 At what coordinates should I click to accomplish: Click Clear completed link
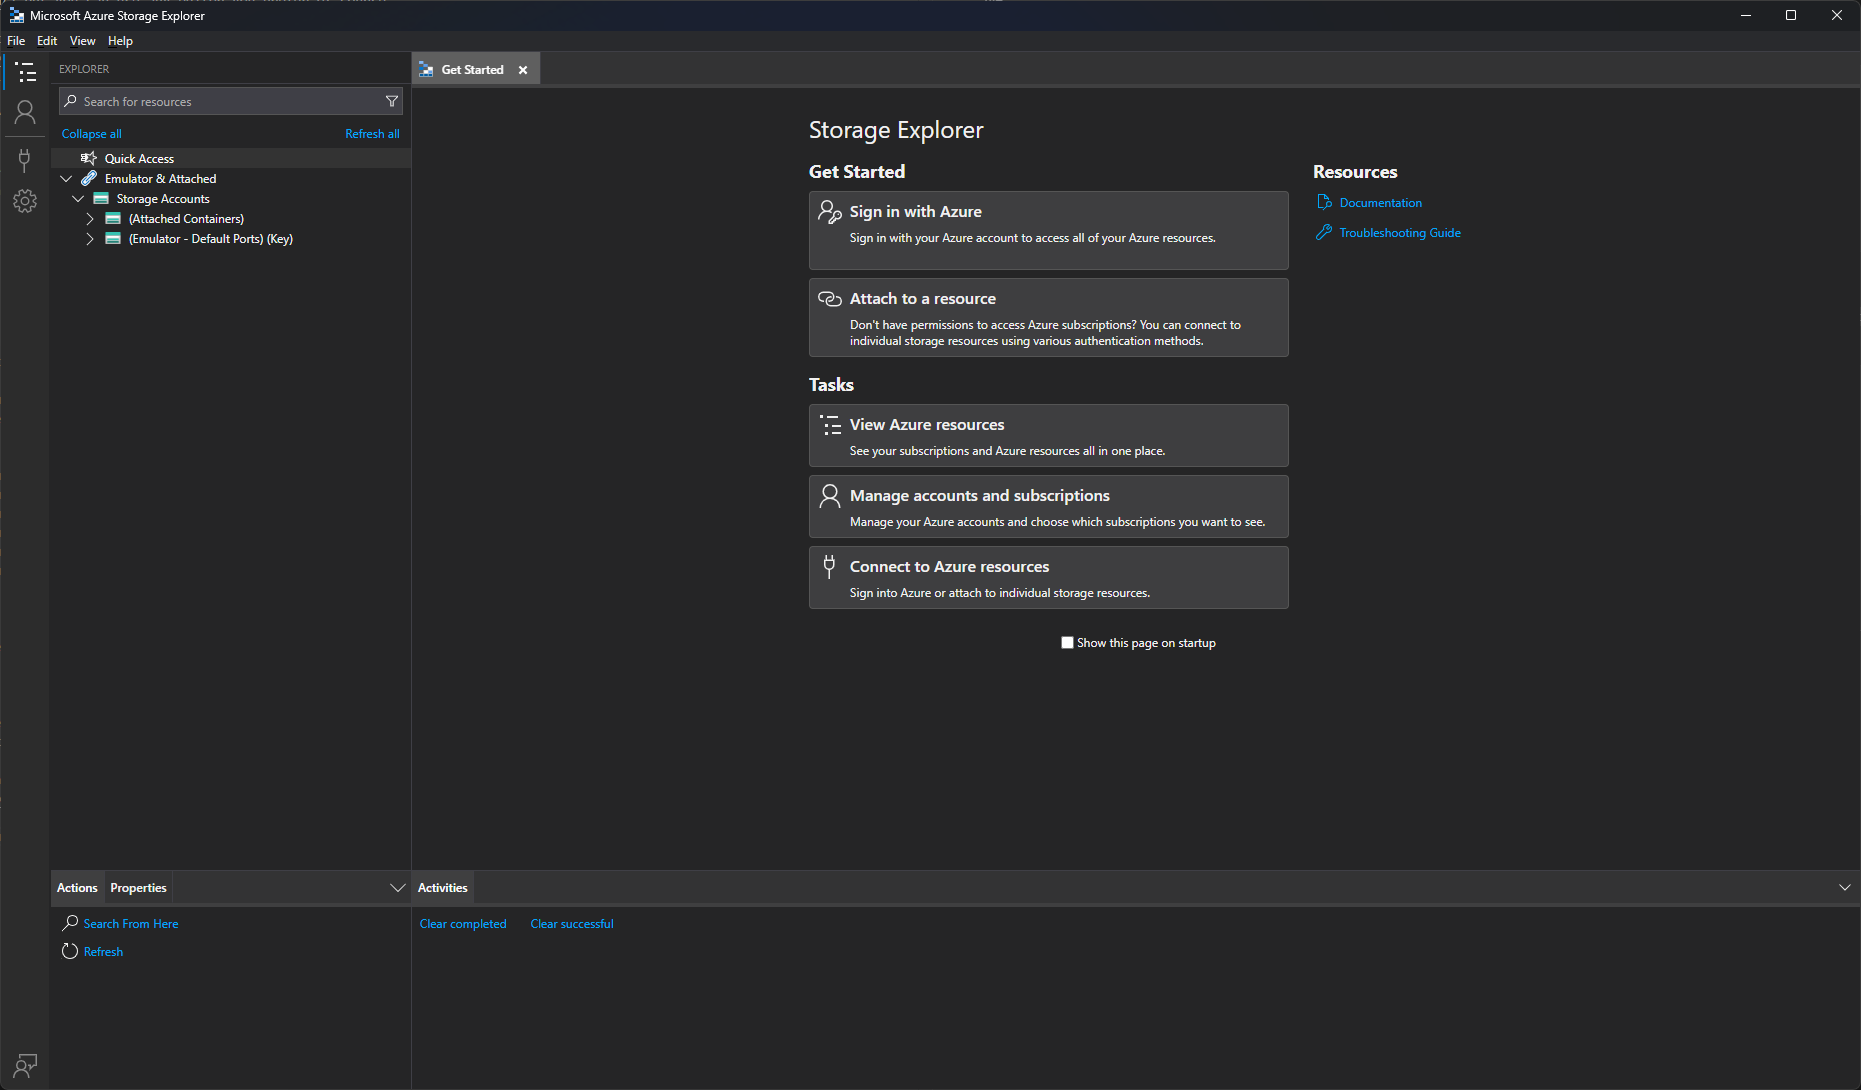pos(463,924)
